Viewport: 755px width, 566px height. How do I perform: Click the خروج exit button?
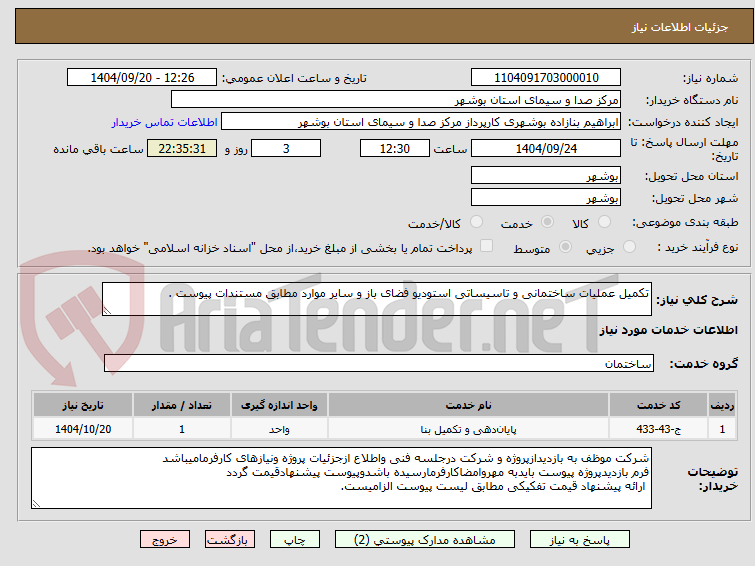point(165,540)
